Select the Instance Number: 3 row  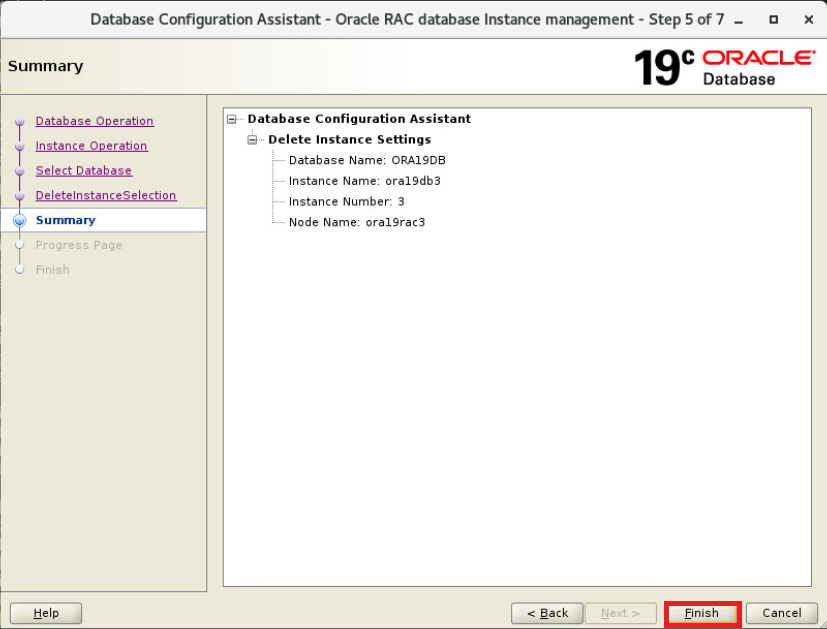[347, 201]
